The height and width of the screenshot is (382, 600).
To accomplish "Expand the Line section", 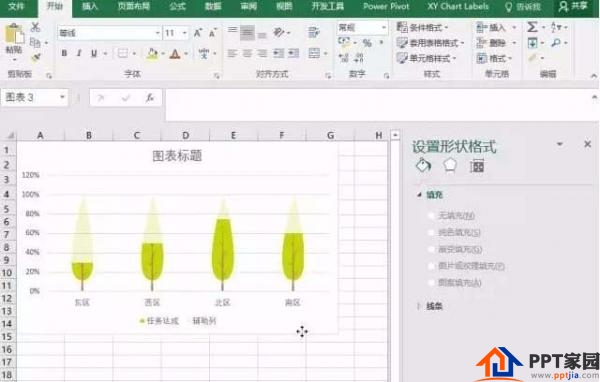I will (x=419, y=306).
